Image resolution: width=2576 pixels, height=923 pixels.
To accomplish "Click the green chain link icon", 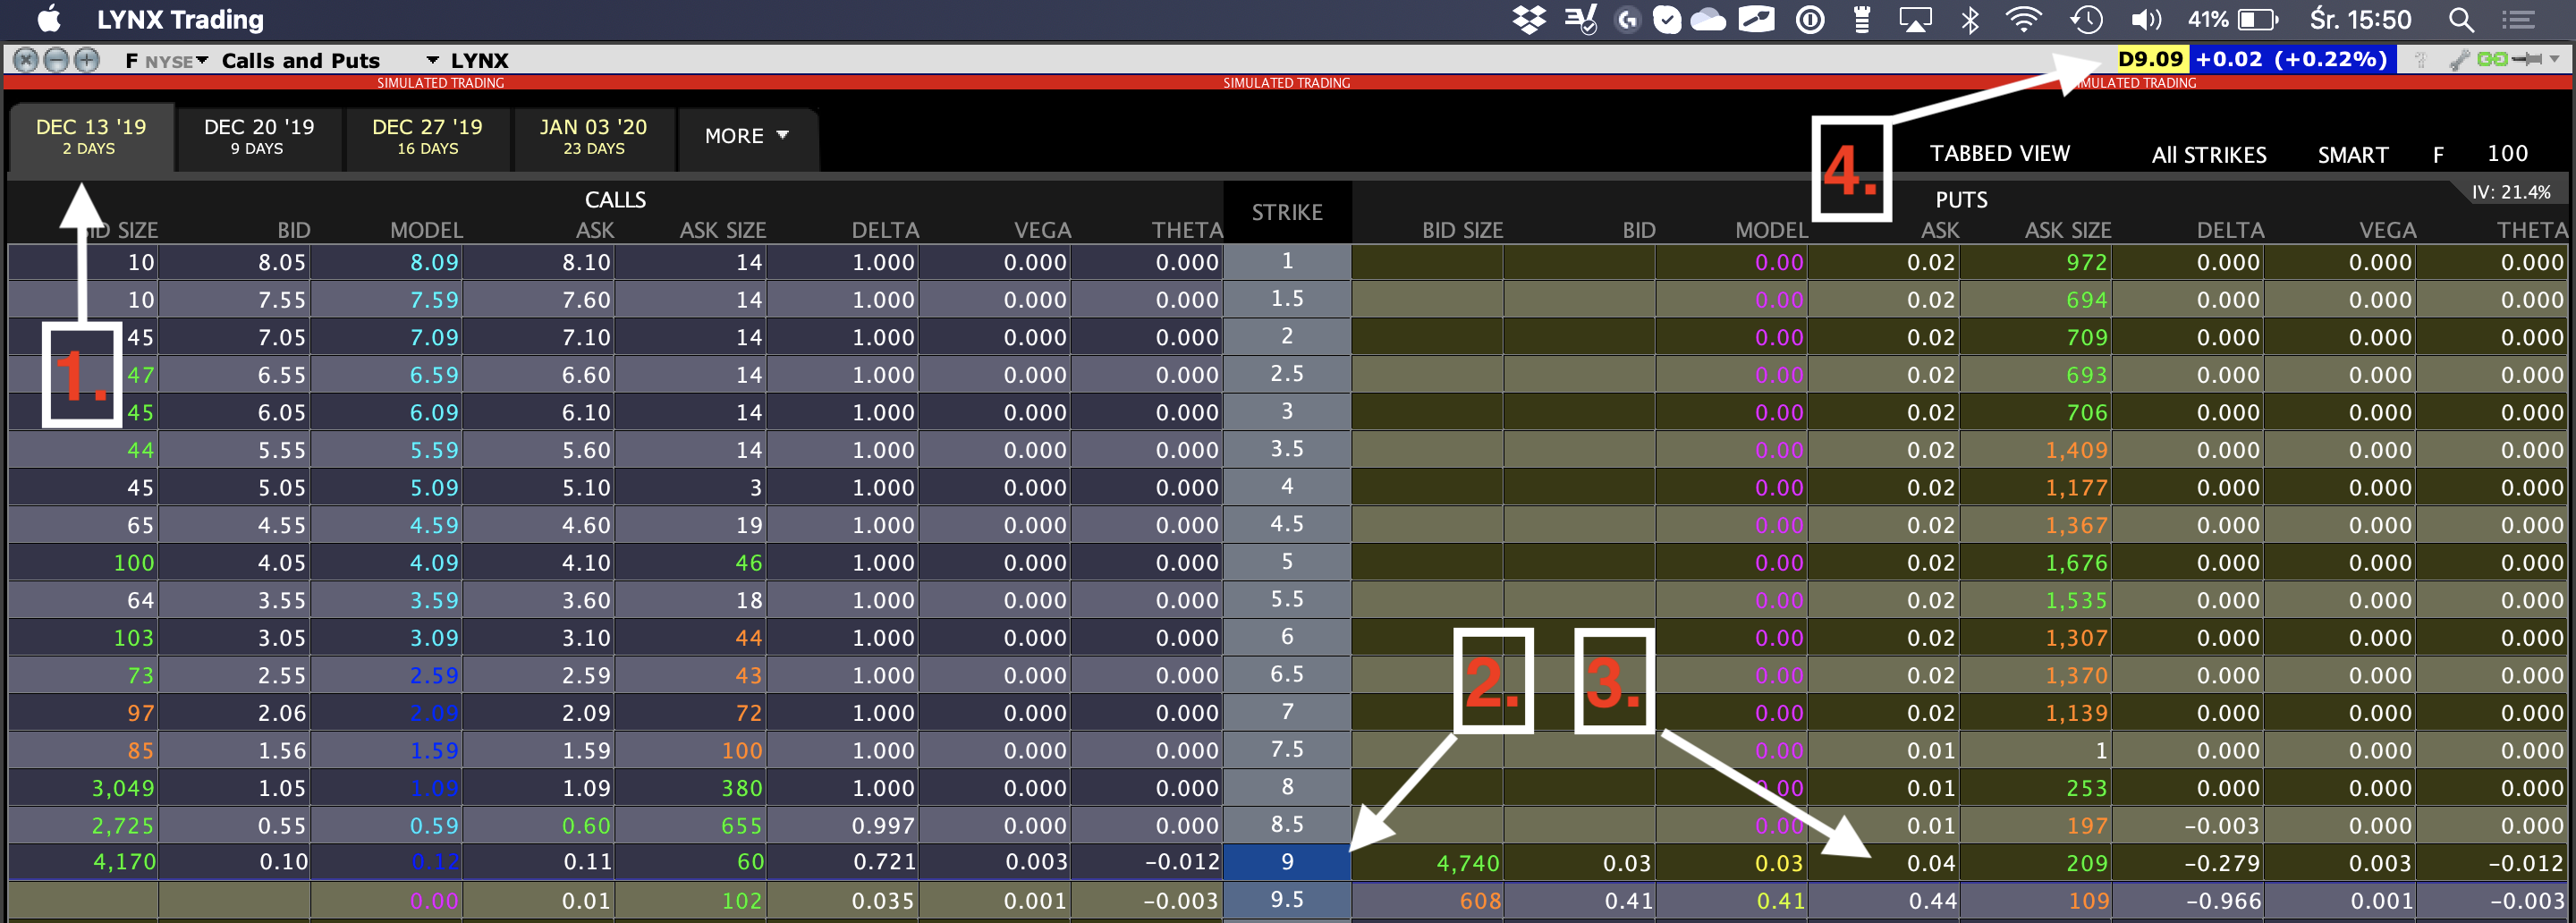I will click(x=2491, y=60).
